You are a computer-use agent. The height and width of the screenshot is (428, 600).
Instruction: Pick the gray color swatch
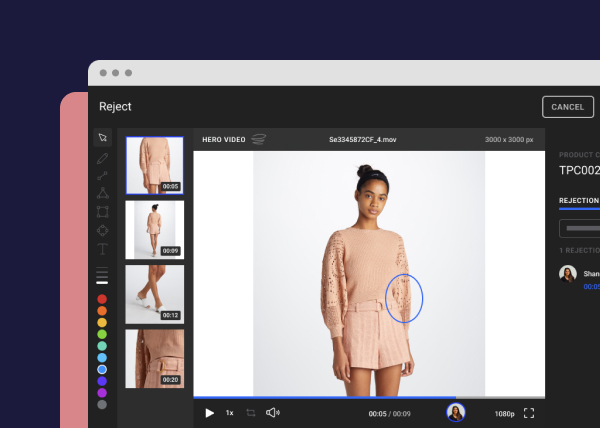[102, 404]
